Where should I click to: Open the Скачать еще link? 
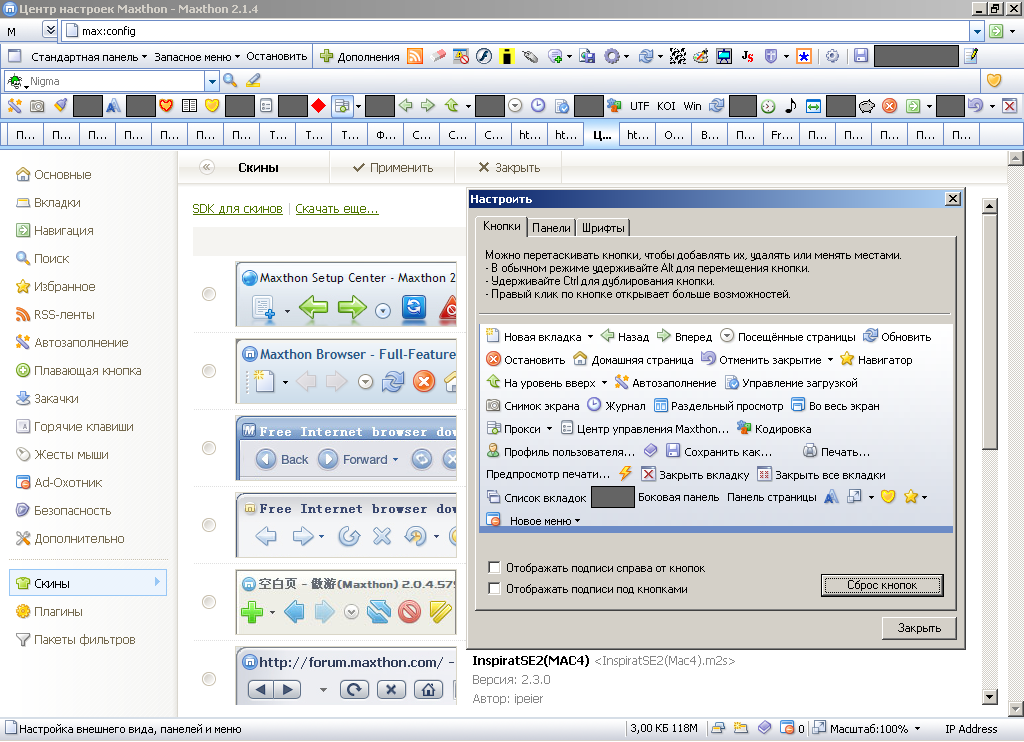336,208
